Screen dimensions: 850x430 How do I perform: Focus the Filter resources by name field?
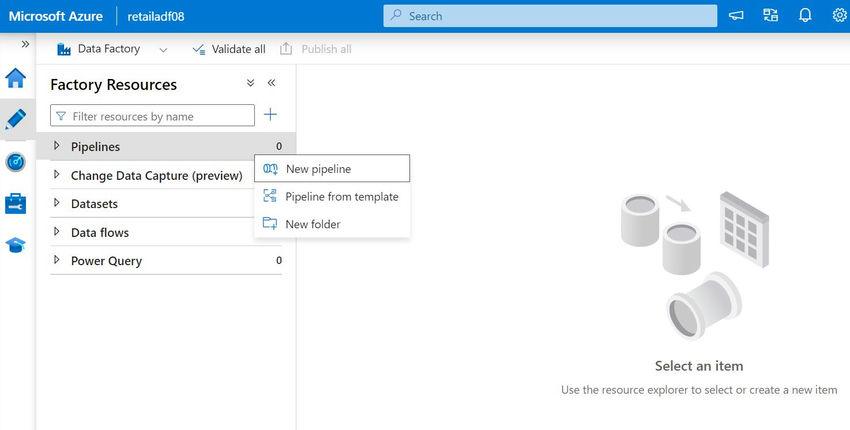pyautogui.click(x=152, y=115)
